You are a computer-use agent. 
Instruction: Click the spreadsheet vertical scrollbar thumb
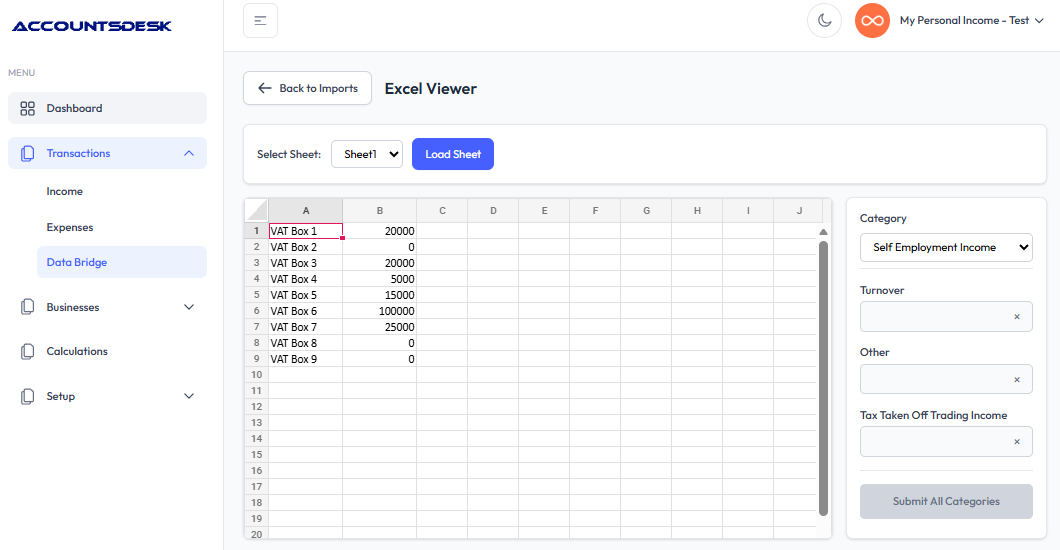coord(823,378)
